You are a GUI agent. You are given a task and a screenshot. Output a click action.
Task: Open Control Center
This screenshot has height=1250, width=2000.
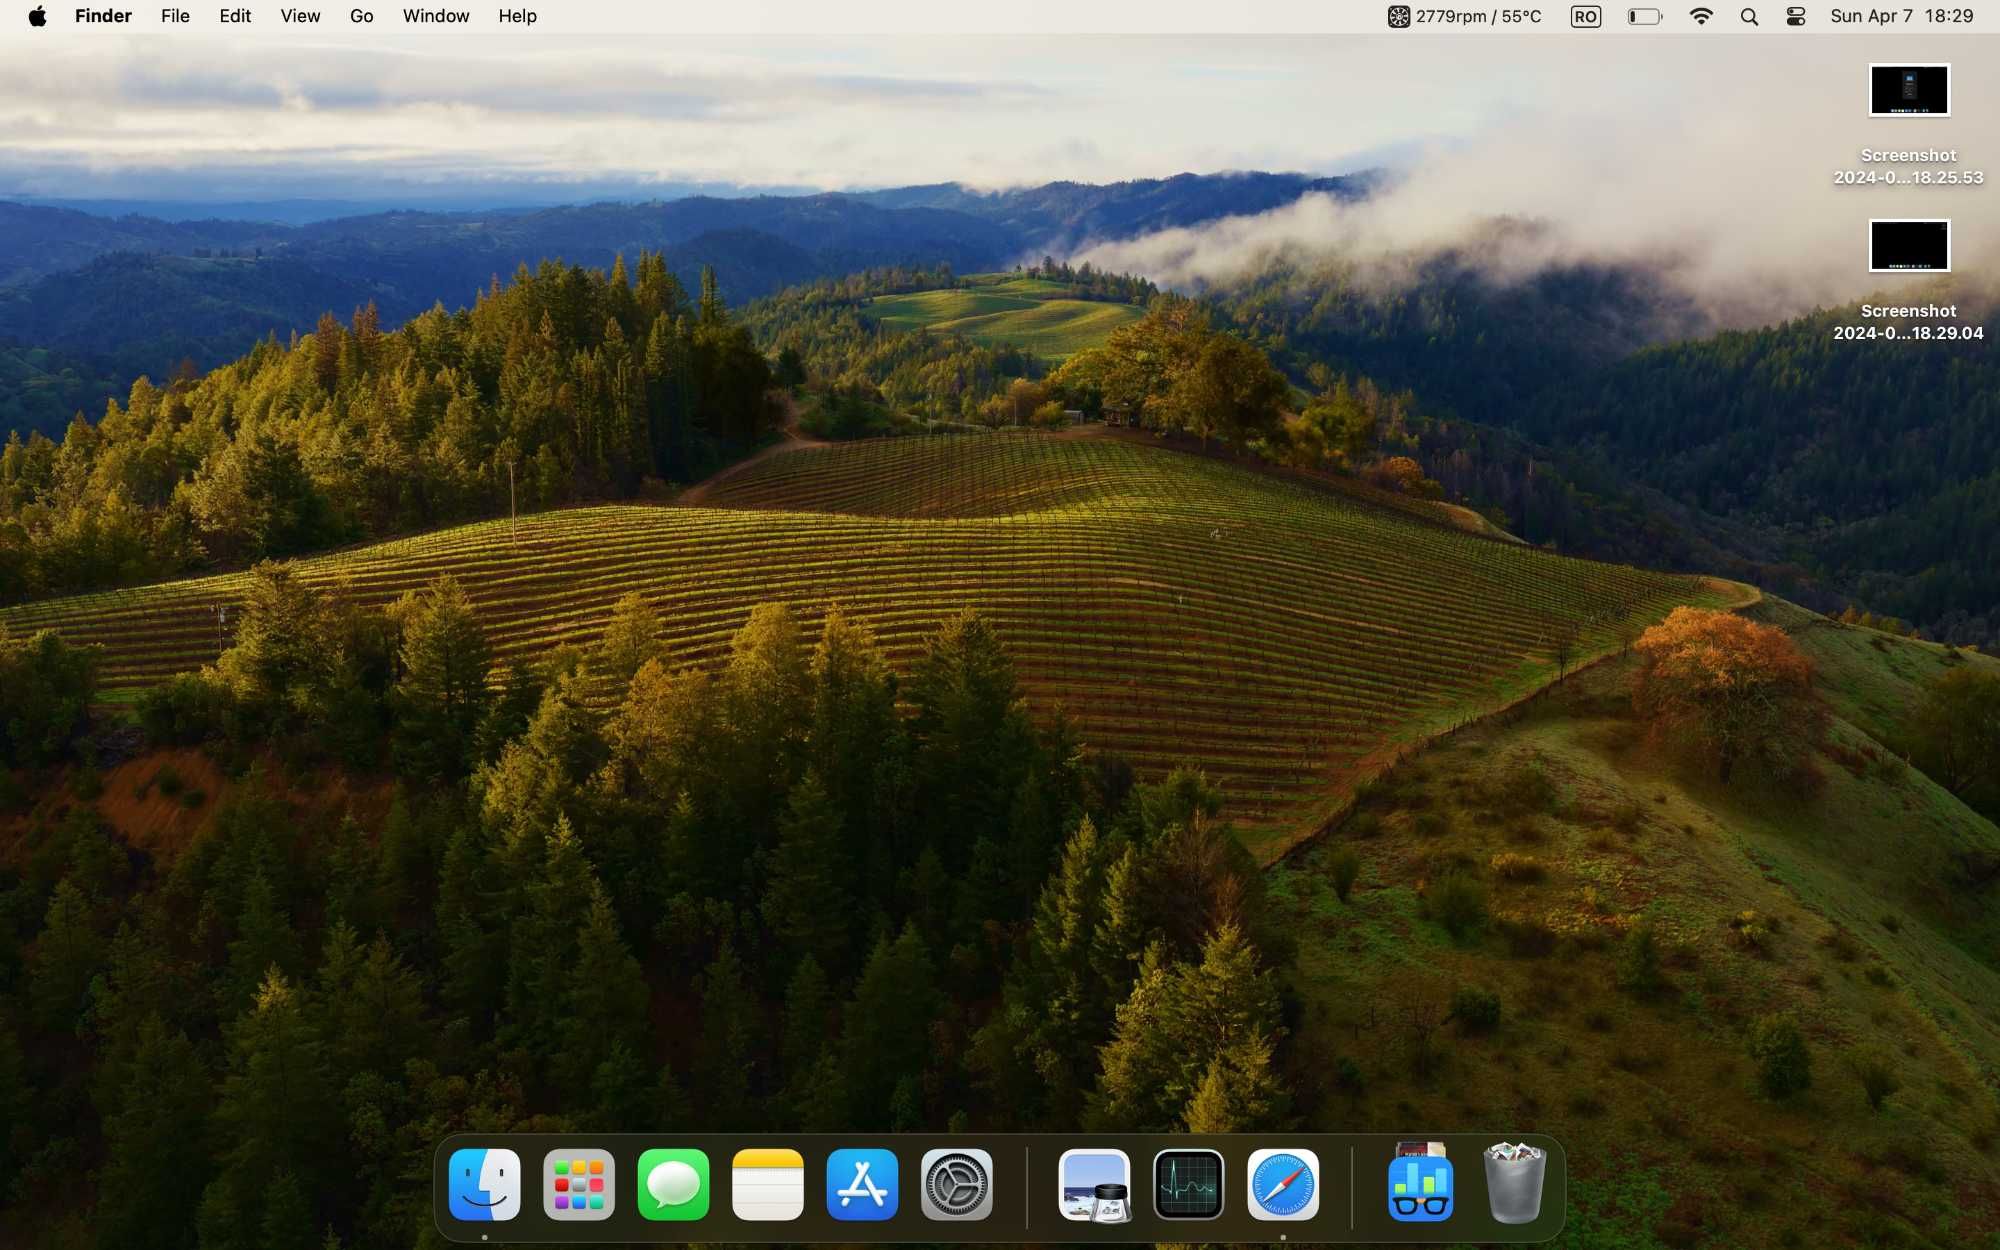1796,16
